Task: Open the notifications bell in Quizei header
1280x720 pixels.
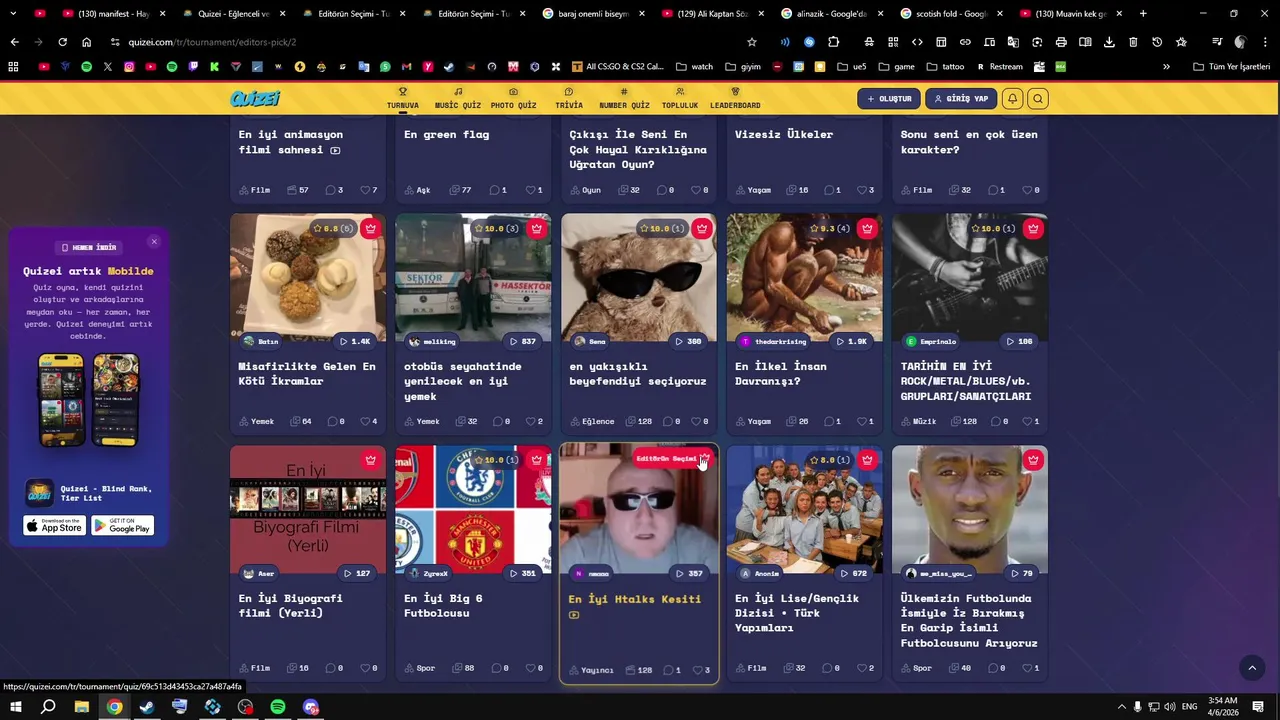Action: coord(1012,99)
